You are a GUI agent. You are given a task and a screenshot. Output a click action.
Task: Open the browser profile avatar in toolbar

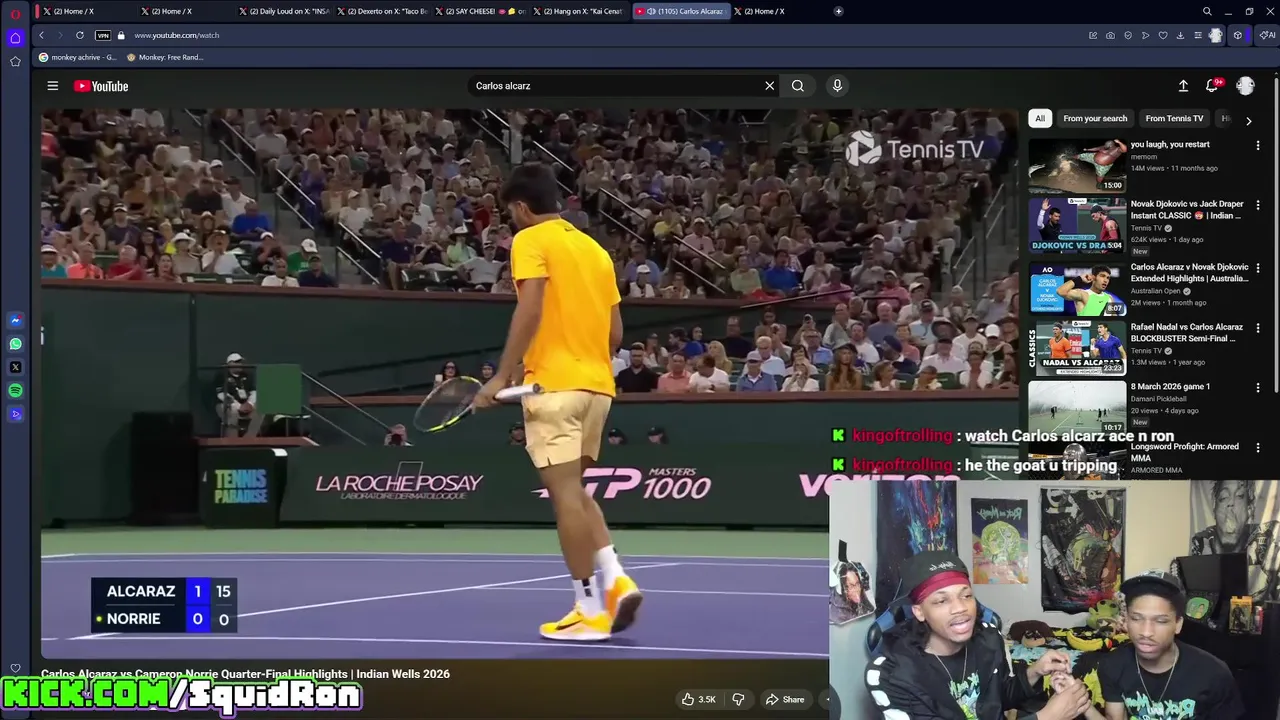coord(1215,35)
